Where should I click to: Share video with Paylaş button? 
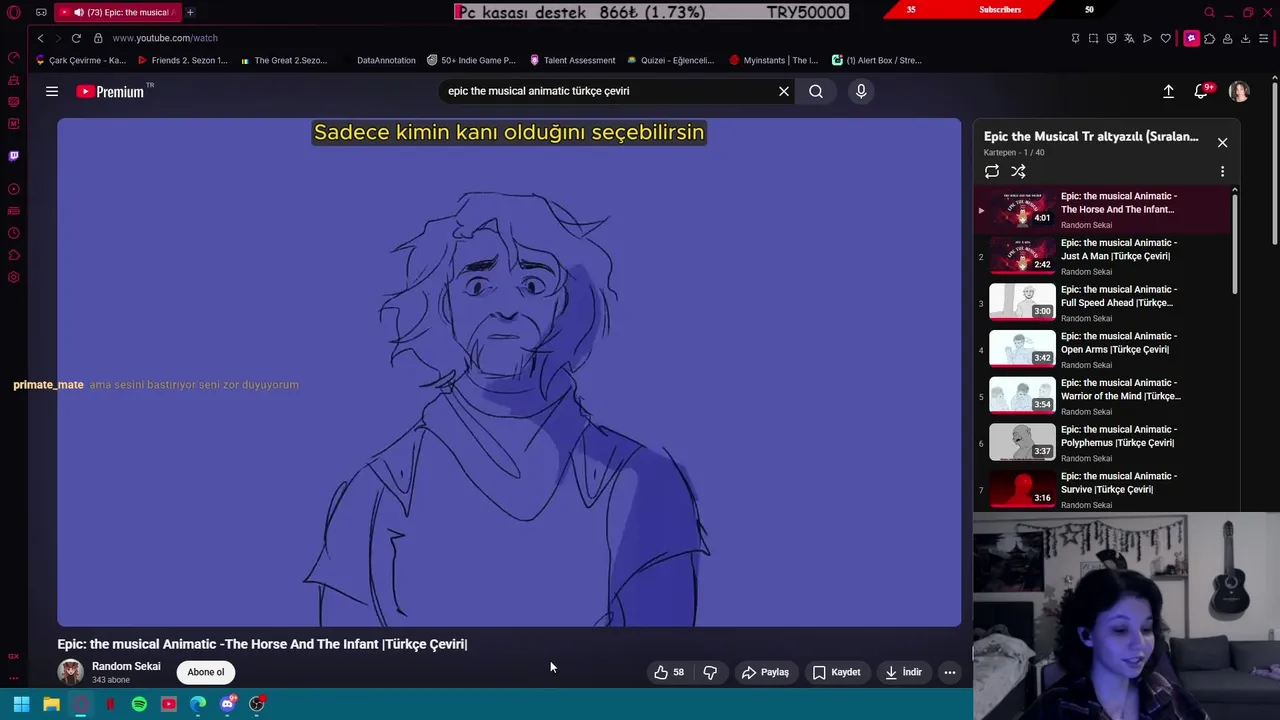click(x=765, y=672)
